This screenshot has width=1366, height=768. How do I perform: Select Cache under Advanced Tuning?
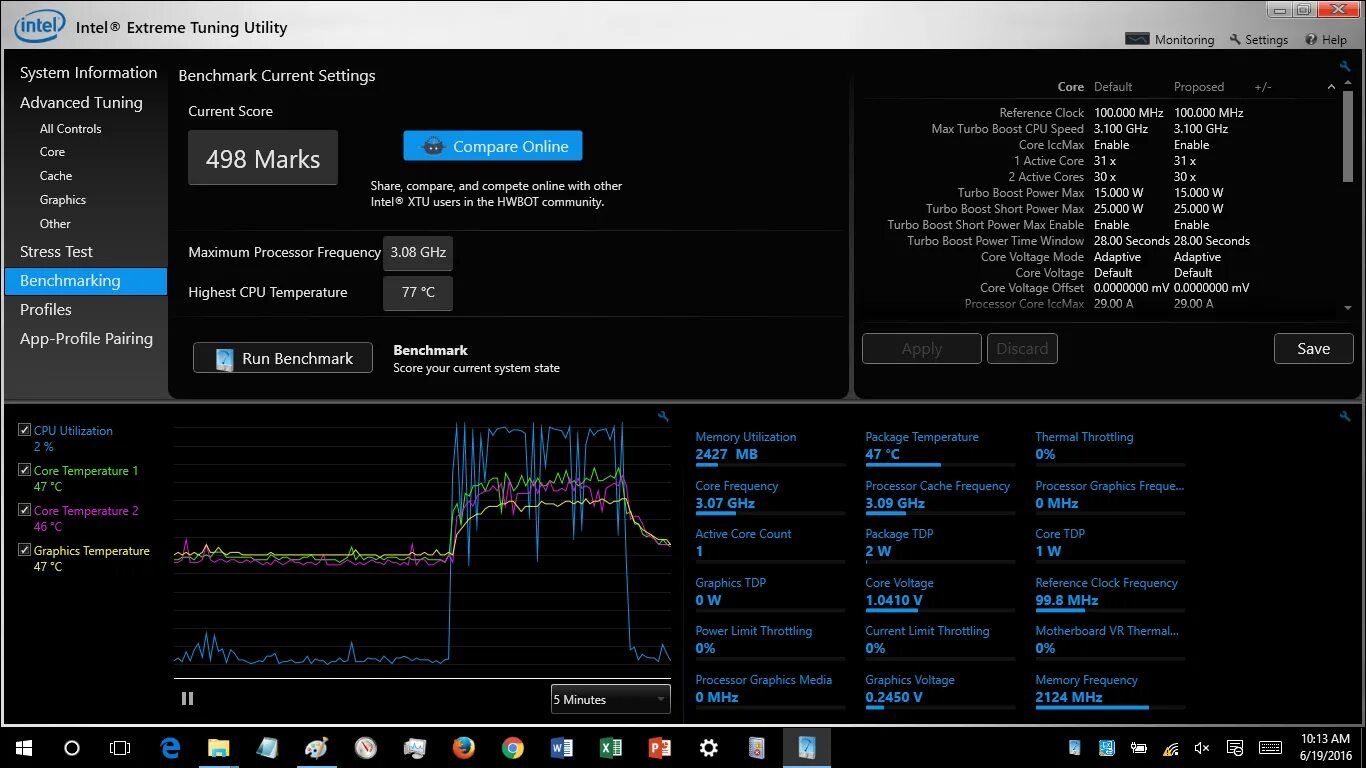point(56,176)
